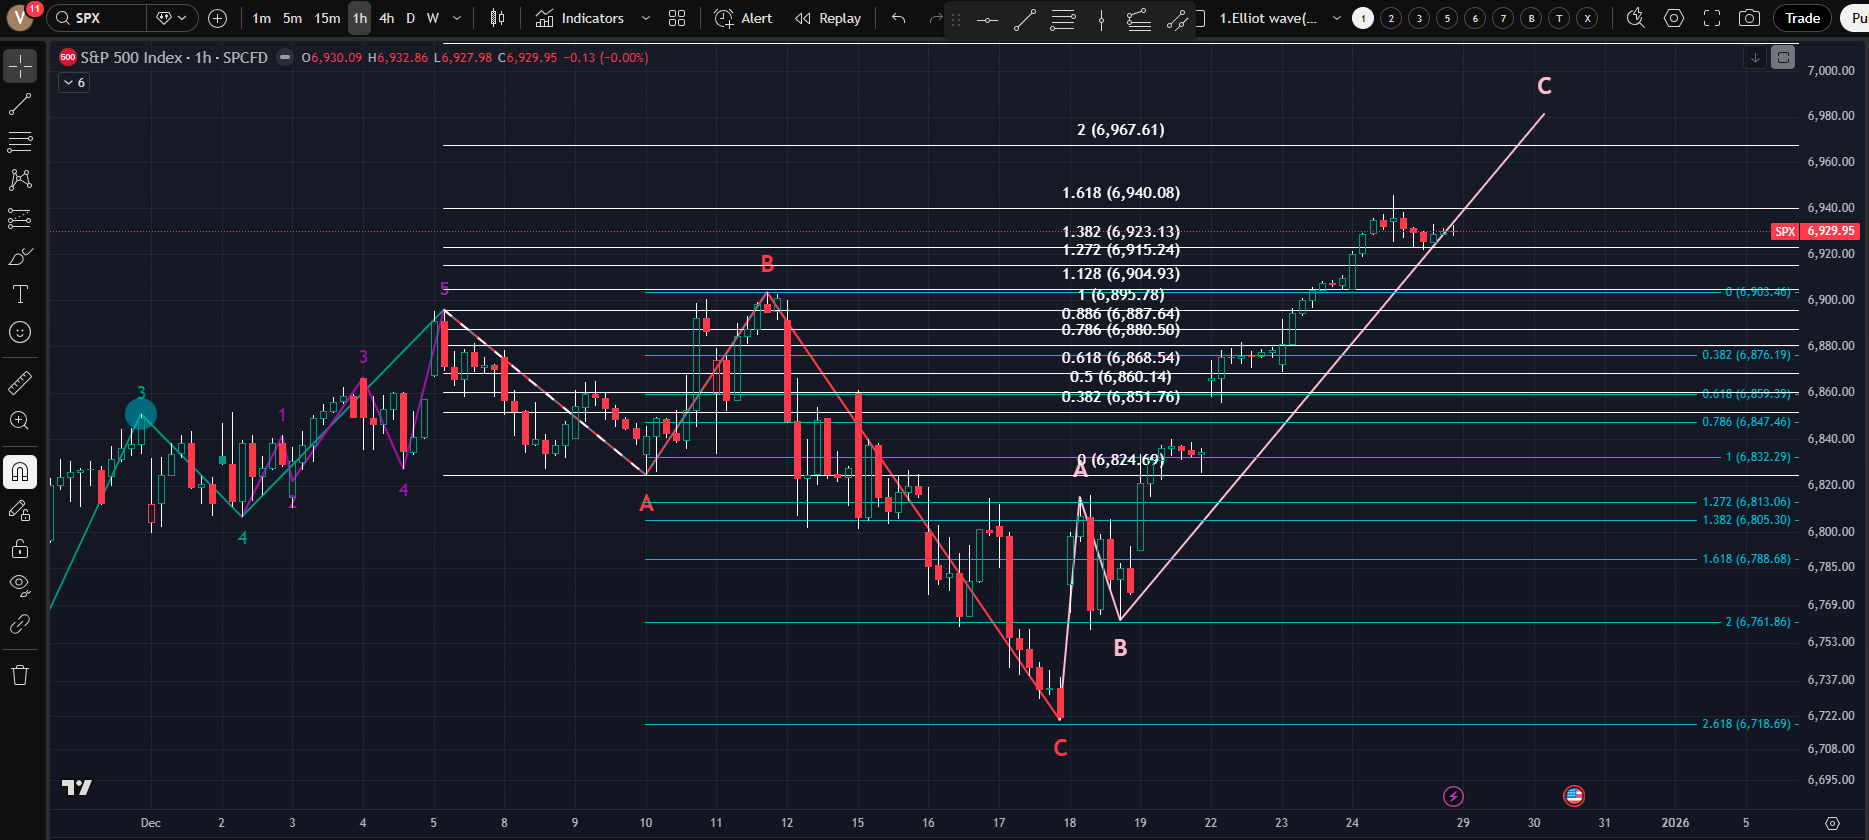Take a chart snapshot with camera icon
Screen dimensions: 1869x840
(1749, 18)
